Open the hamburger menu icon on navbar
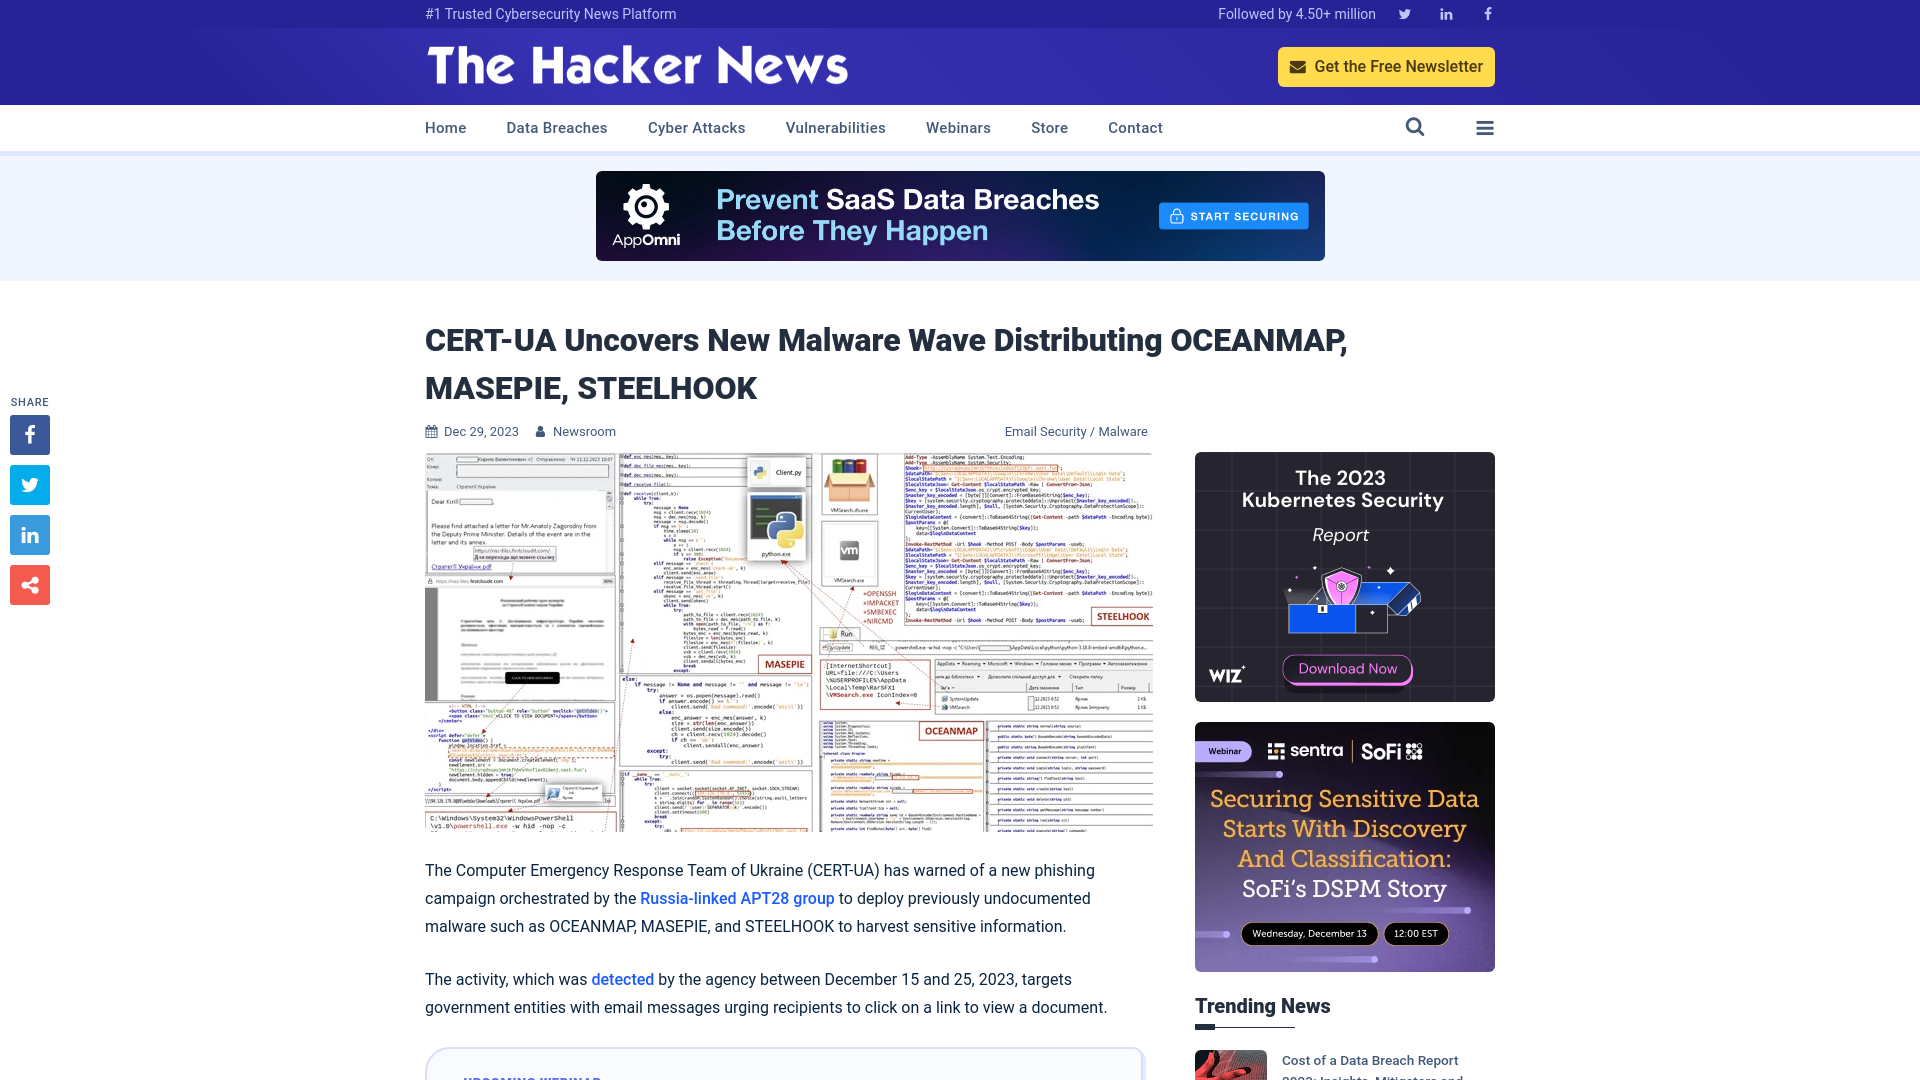Image resolution: width=1920 pixels, height=1080 pixels. [1485, 127]
